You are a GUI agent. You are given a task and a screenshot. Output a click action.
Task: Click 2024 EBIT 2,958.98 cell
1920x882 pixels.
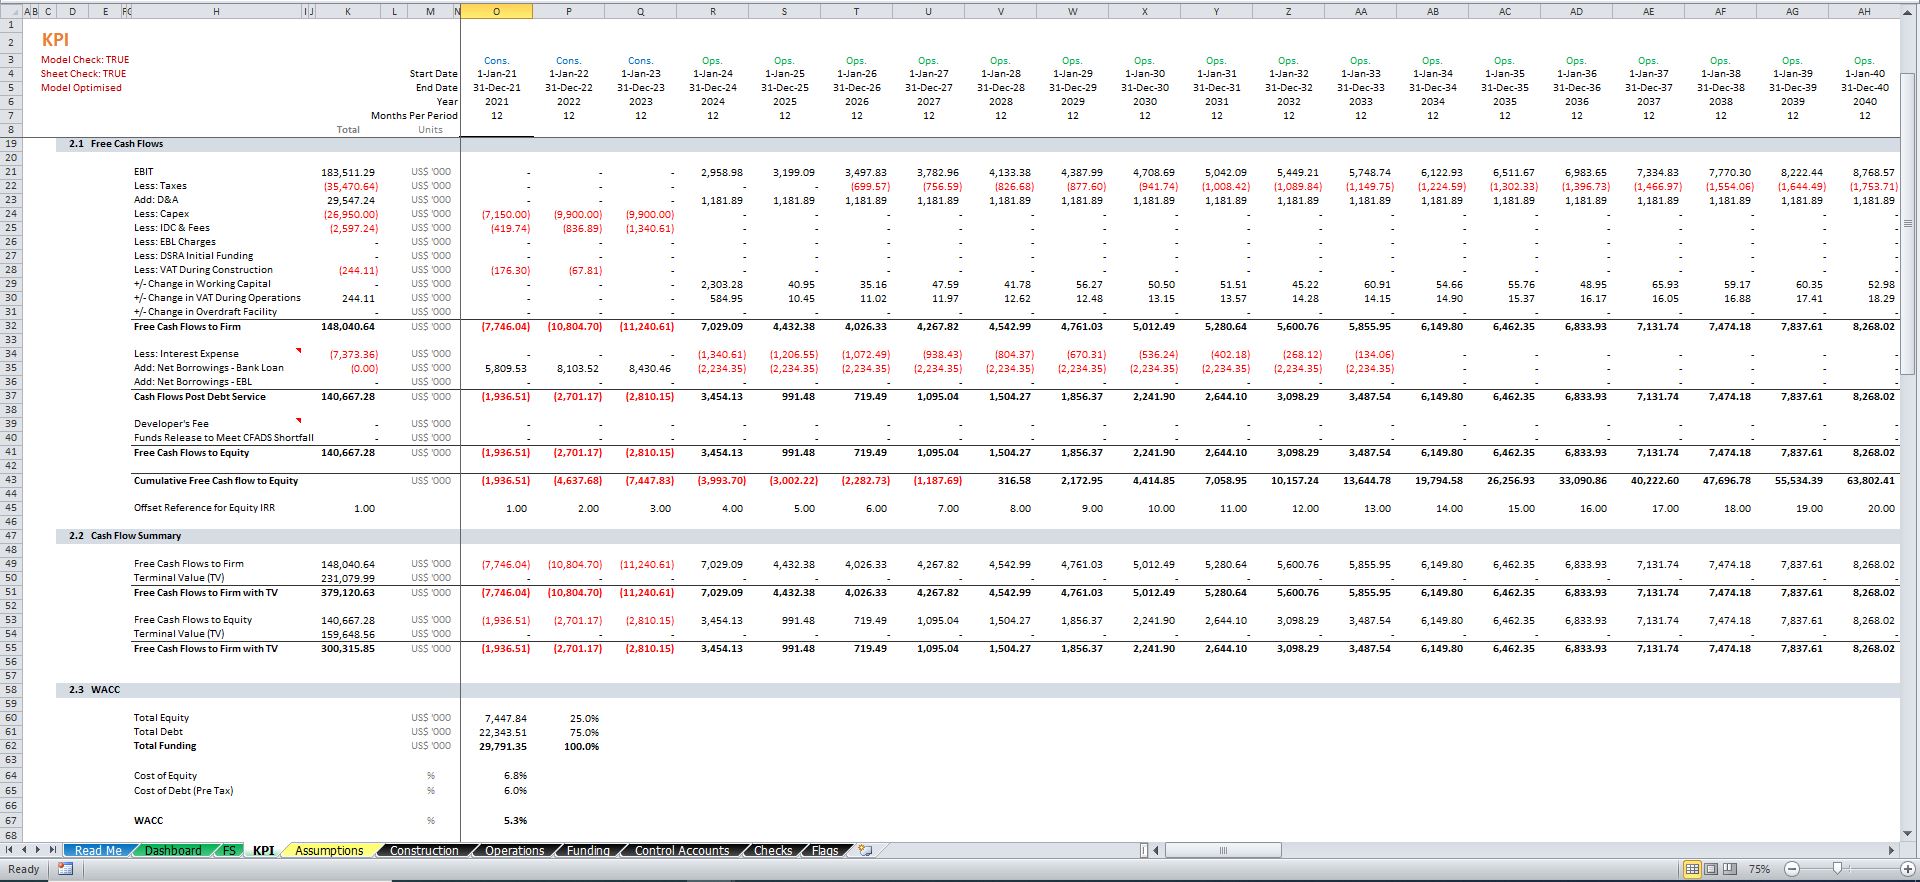(x=721, y=172)
